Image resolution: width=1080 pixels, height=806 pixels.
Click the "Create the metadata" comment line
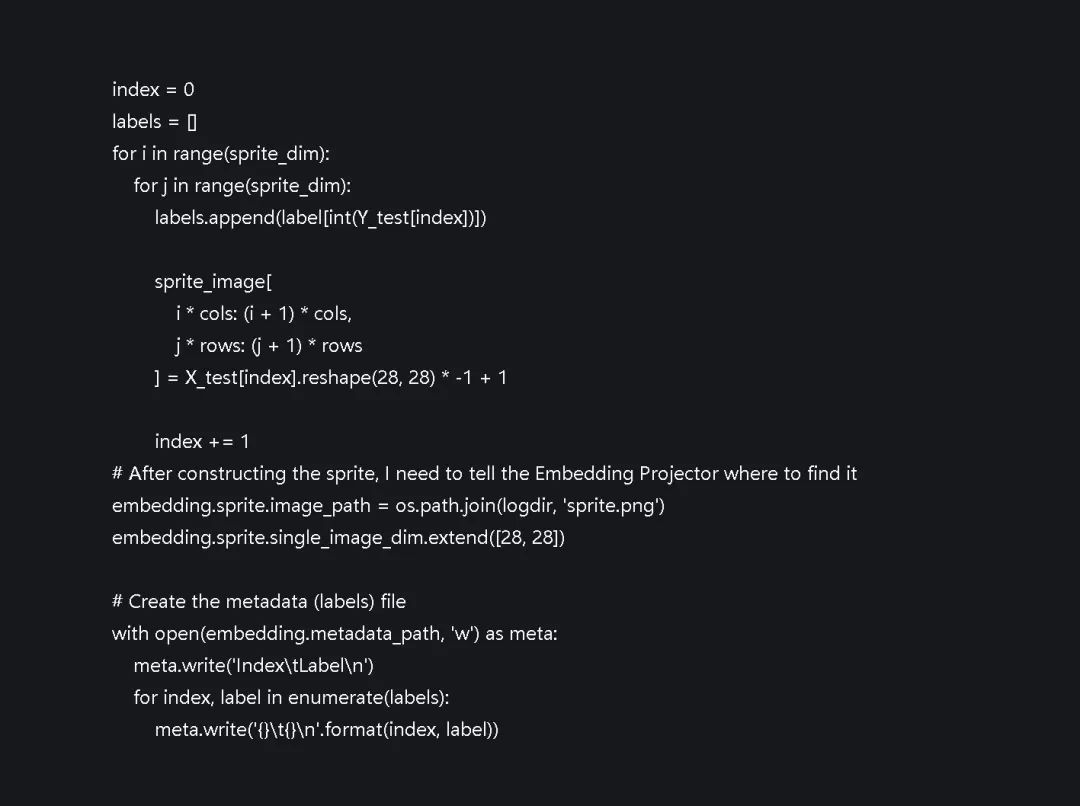pyautogui.click(x=259, y=602)
